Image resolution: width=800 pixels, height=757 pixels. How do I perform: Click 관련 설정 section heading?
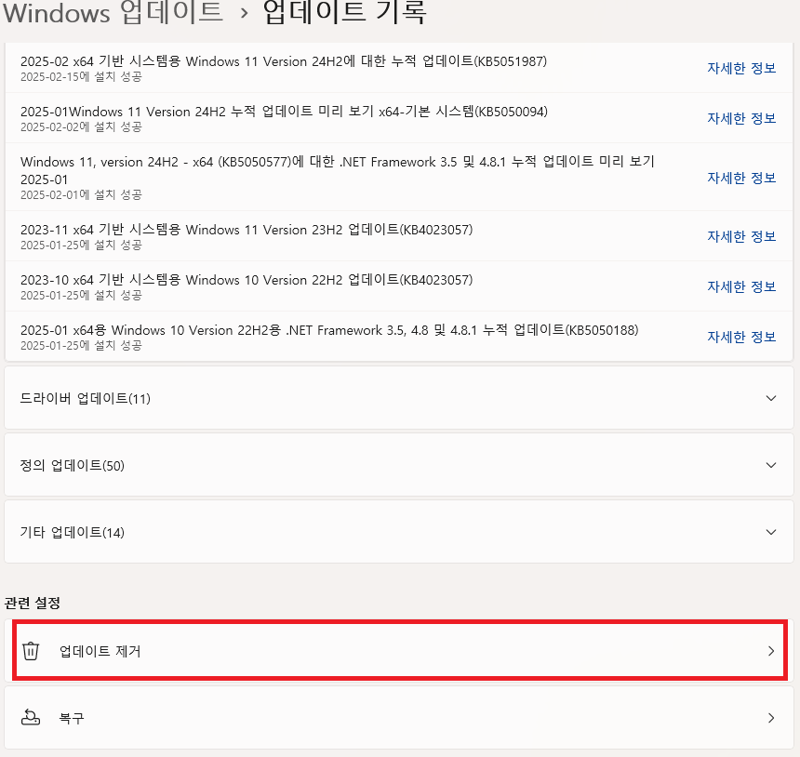point(32,603)
